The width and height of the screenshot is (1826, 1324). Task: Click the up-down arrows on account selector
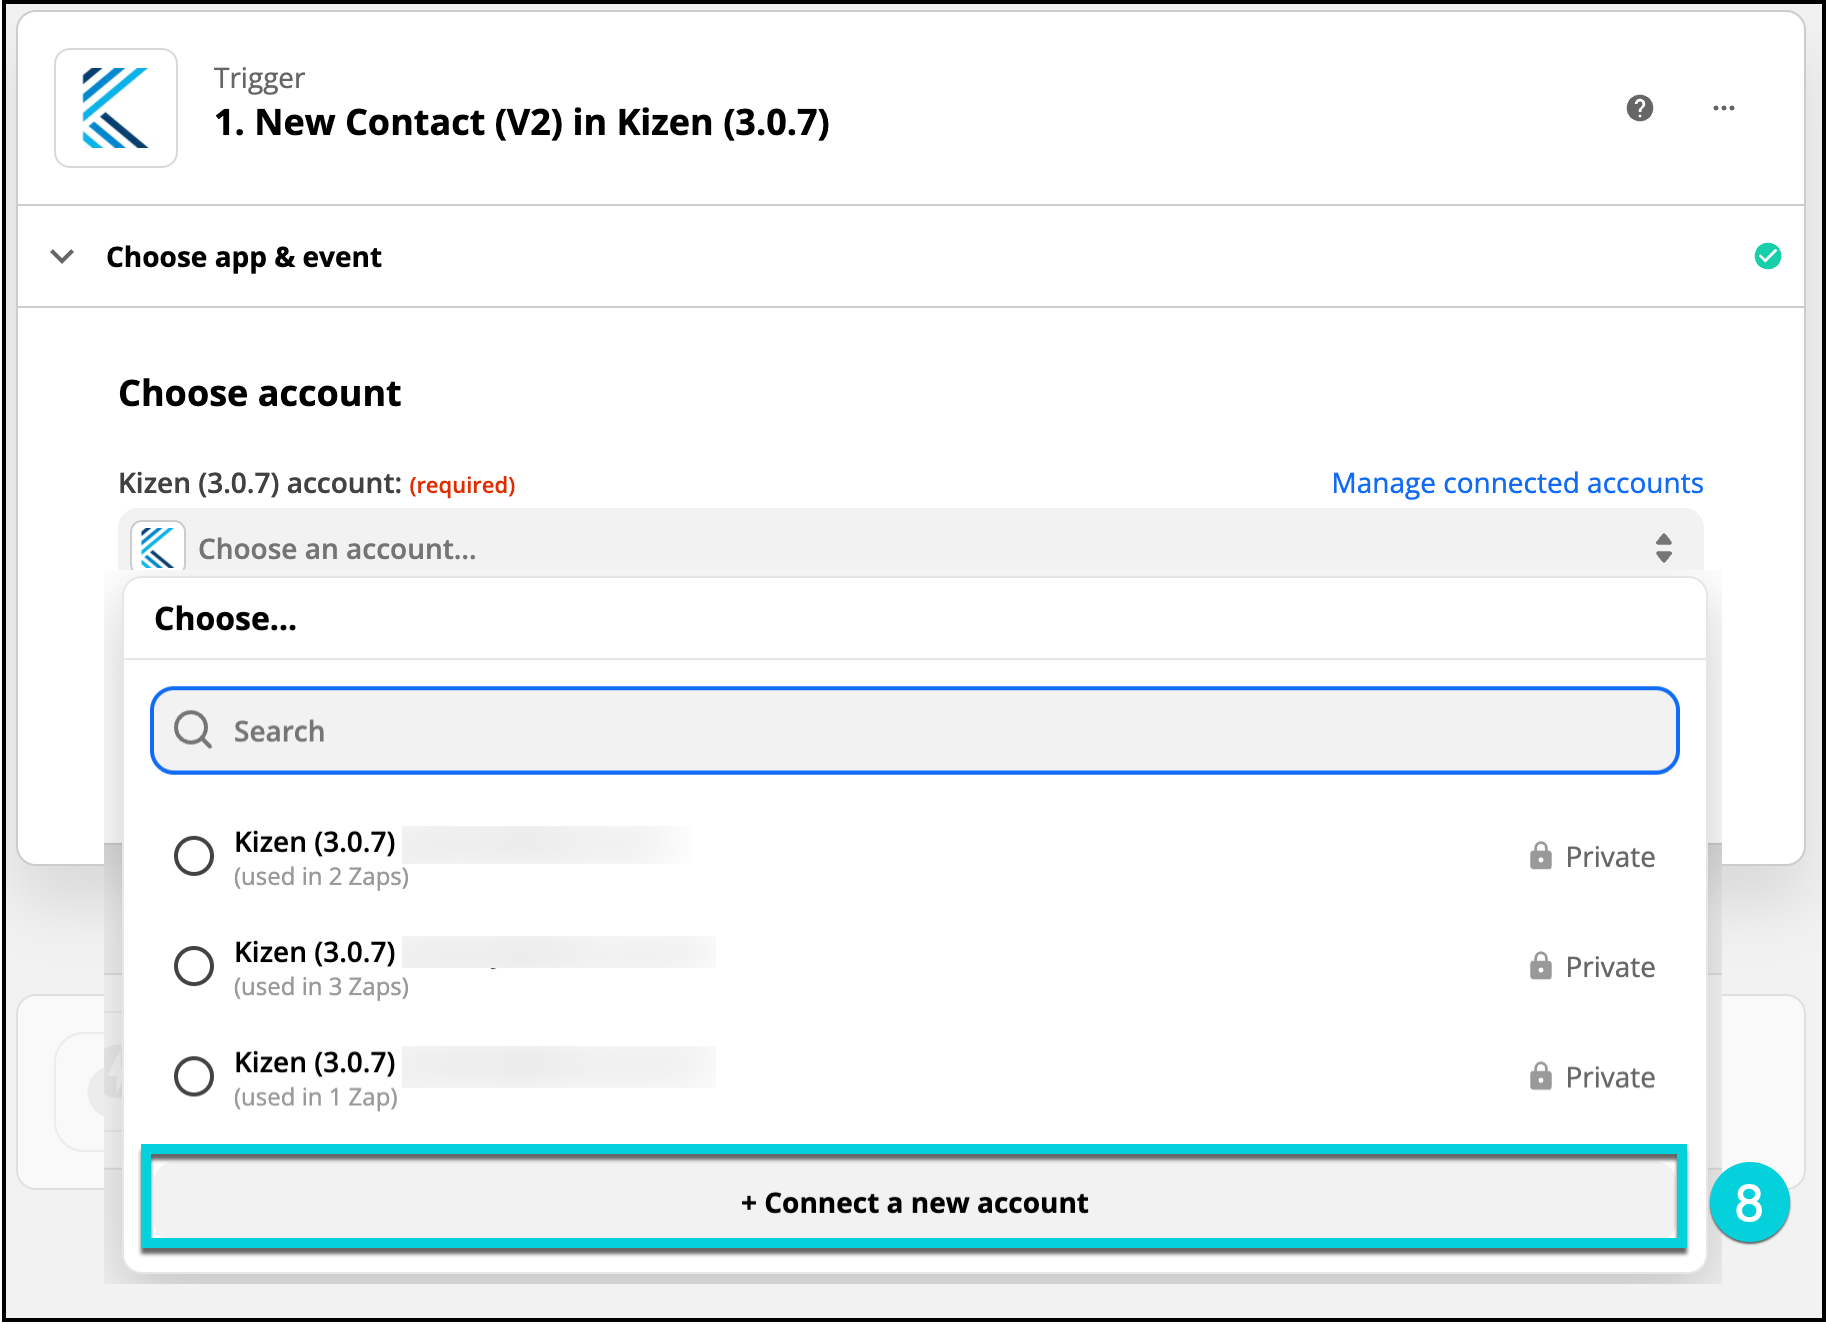pos(1663,548)
